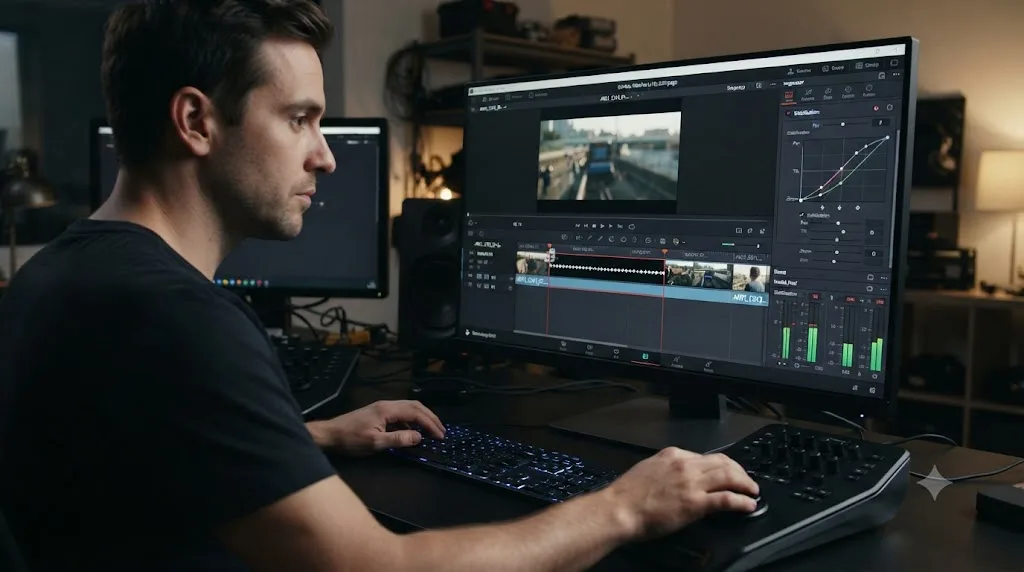The height and width of the screenshot is (572, 1024).
Task: Switch to the first page icon in the bottom bar
Action: tap(563, 345)
